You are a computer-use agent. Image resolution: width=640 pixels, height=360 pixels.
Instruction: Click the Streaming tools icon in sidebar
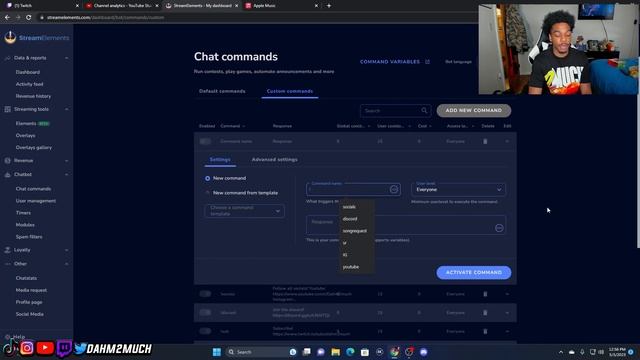(x=7, y=109)
